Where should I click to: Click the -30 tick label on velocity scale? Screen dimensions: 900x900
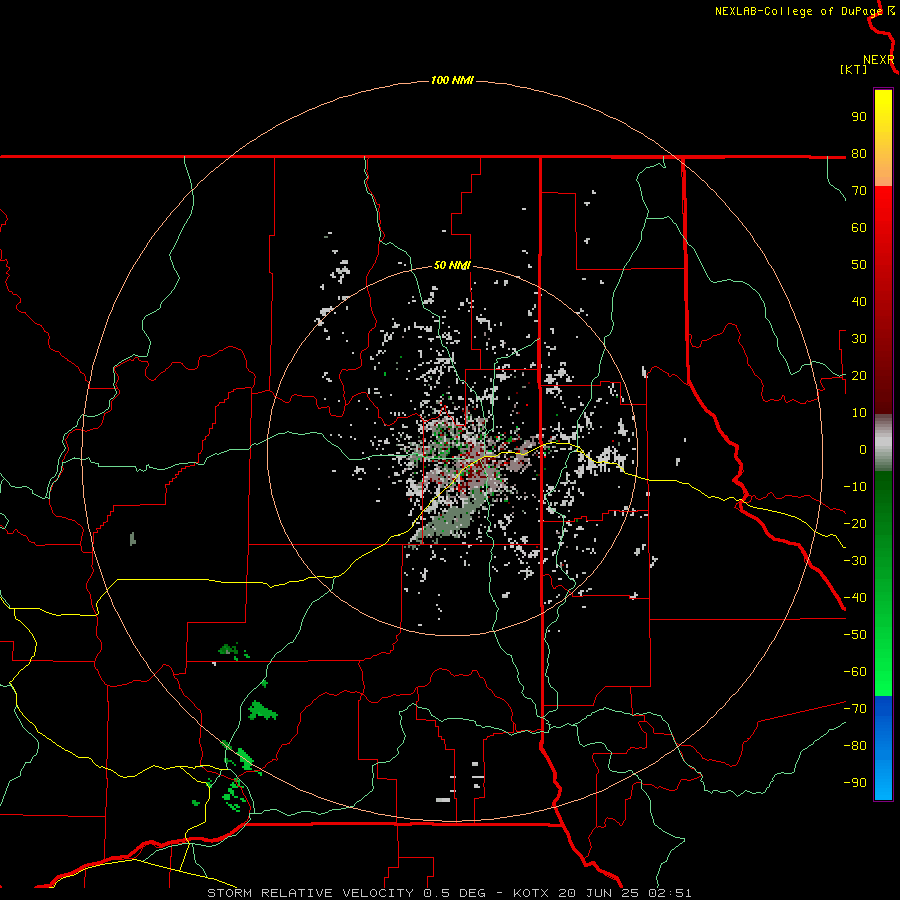[855, 561]
